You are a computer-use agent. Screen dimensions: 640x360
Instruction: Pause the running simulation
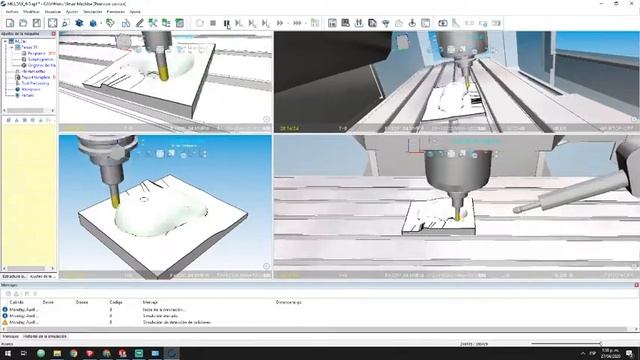pyautogui.click(x=227, y=23)
